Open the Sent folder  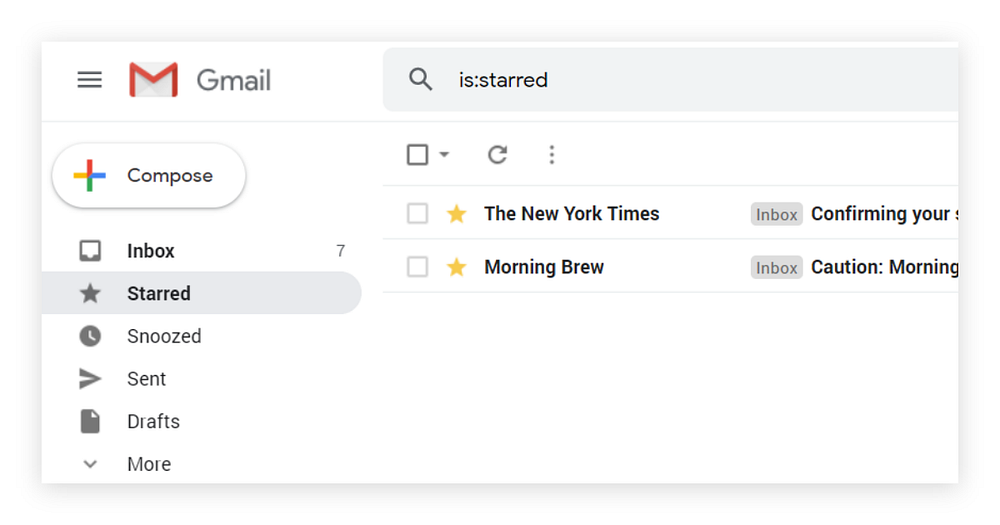pyautogui.click(x=146, y=379)
